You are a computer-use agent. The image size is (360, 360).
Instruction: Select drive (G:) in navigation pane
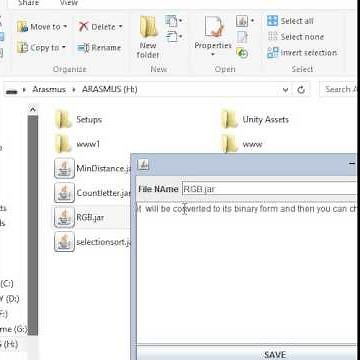(13, 329)
